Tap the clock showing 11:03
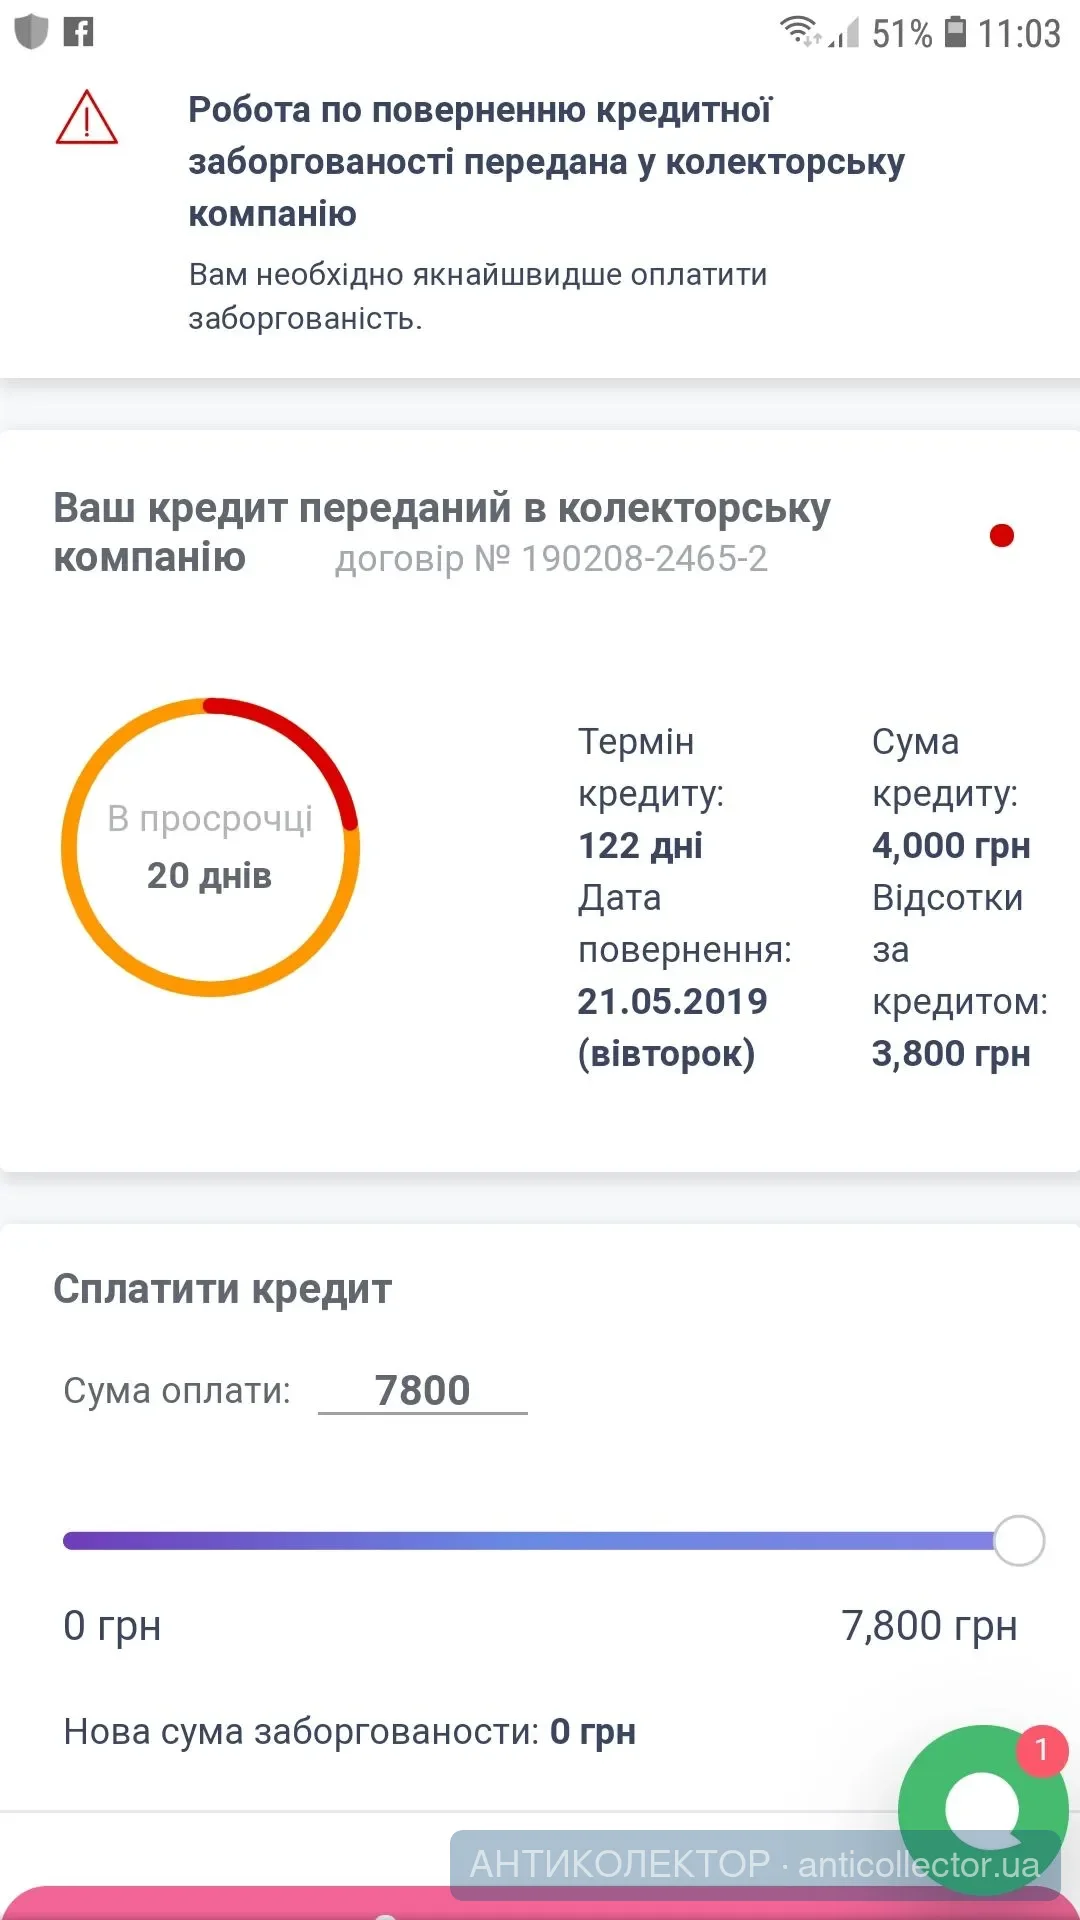 pyautogui.click(x=1018, y=34)
